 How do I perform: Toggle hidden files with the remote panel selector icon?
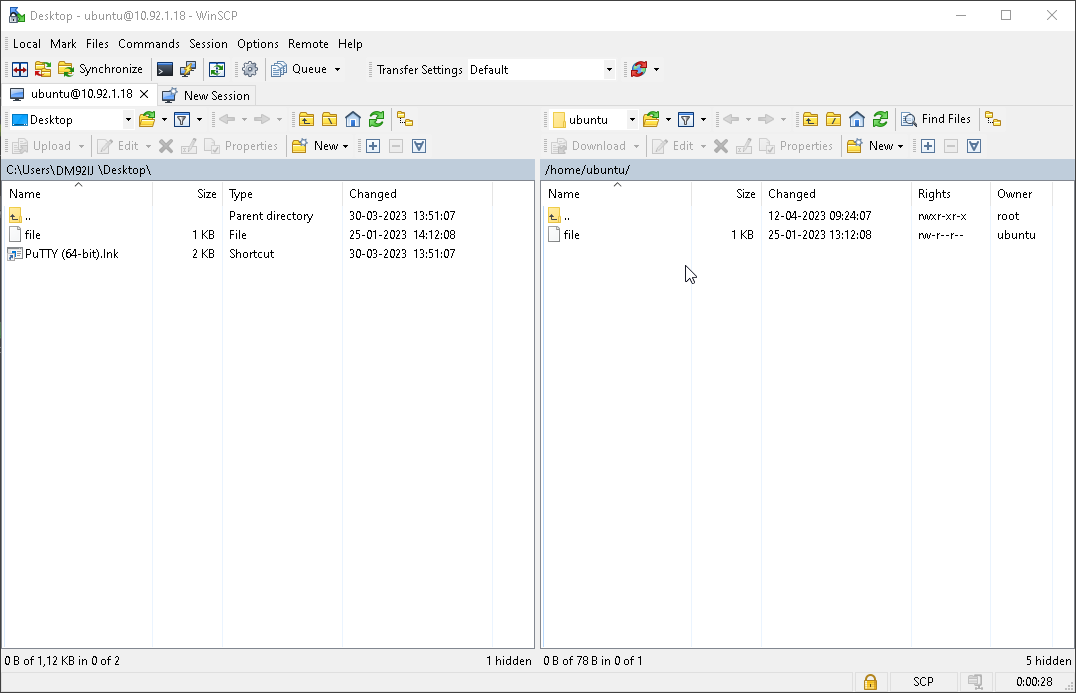(973, 146)
